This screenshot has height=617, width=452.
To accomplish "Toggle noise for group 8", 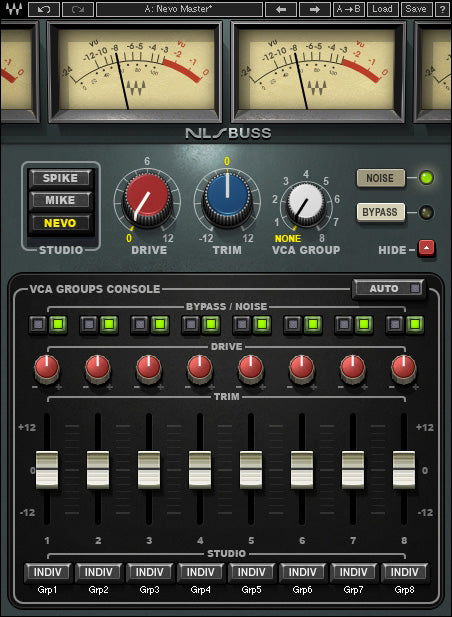I will [415, 324].
